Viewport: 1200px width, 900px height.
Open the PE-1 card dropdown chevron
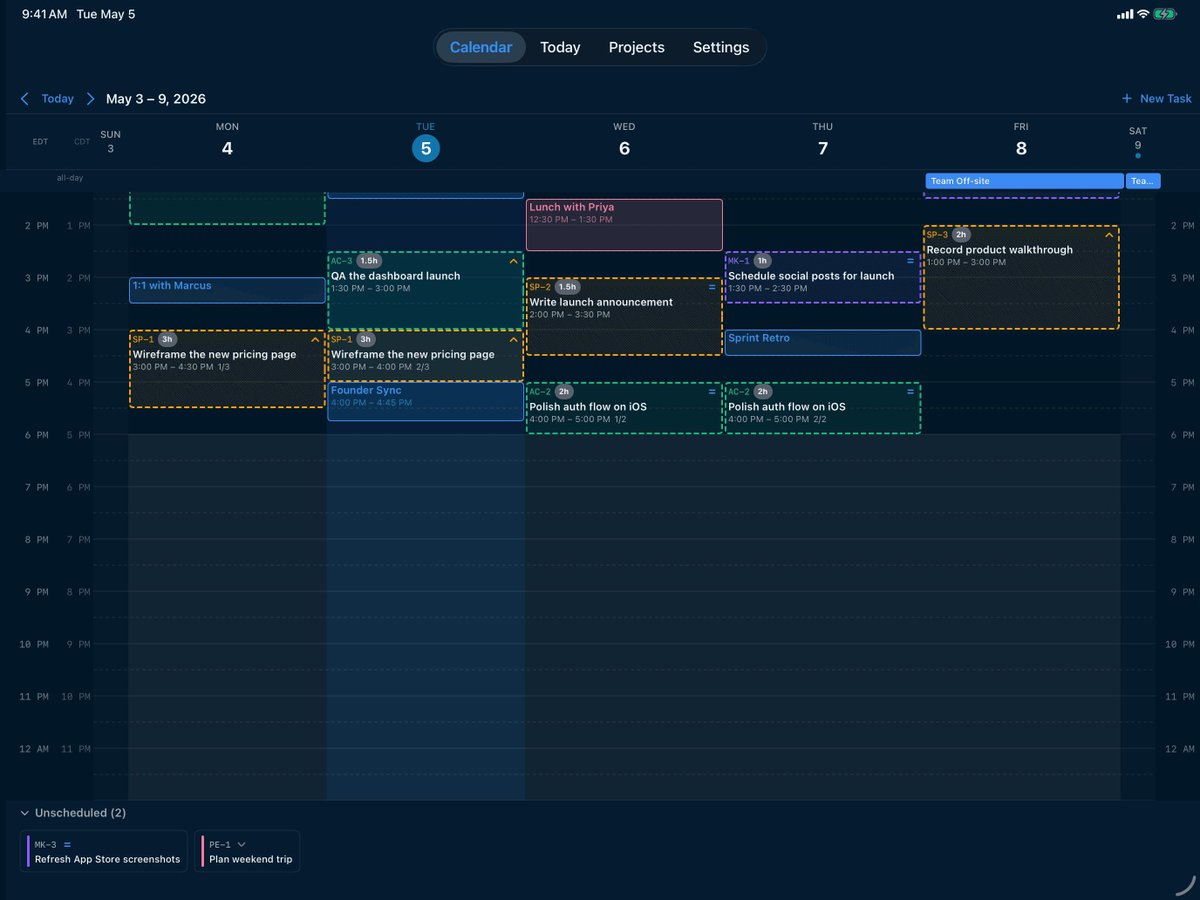point(241,845)
